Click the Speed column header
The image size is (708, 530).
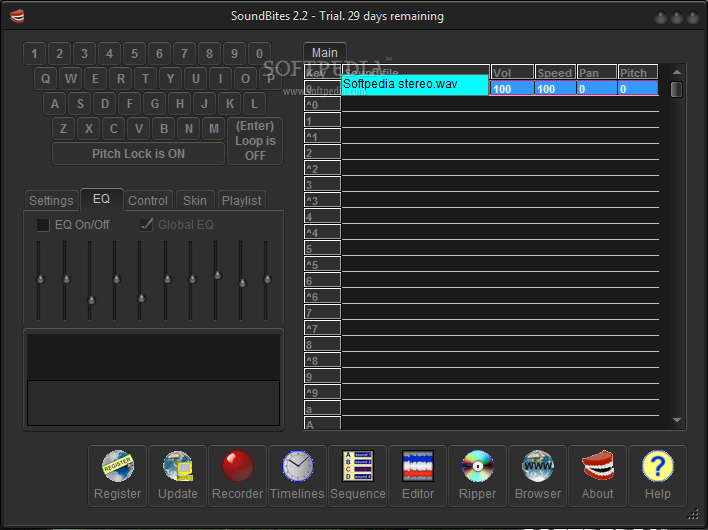(x=555, y=72)
